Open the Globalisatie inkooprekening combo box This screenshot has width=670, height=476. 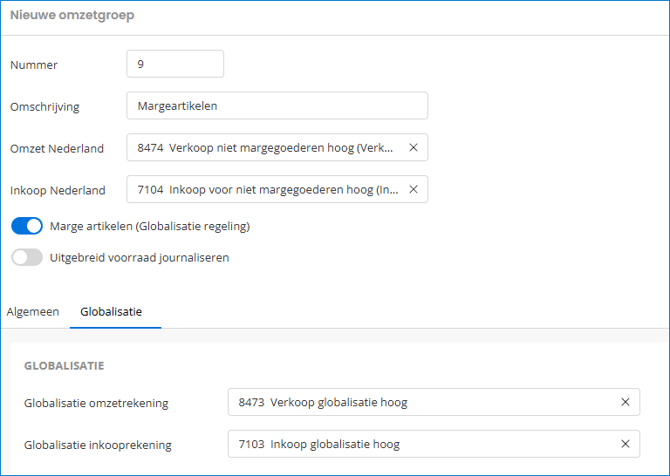coord(420,444)
